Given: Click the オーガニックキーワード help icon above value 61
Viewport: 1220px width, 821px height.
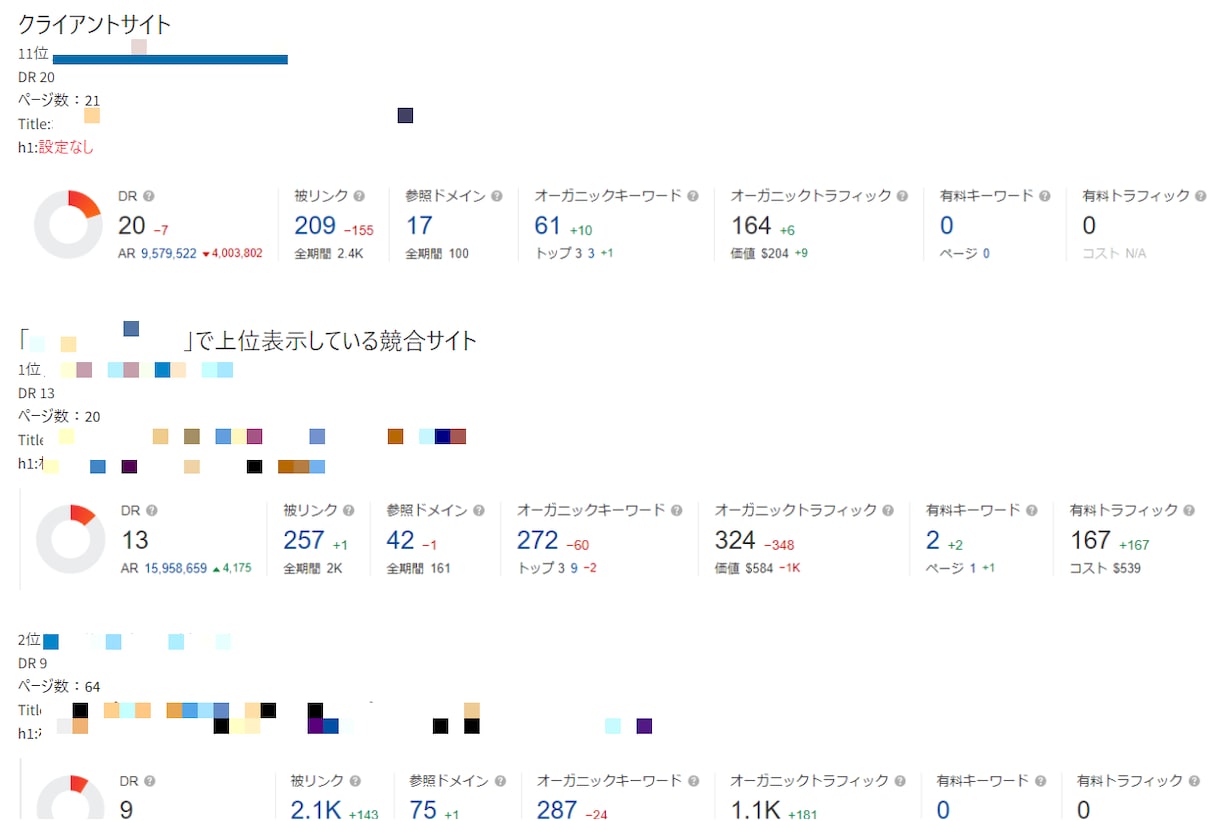Looking at the screenshot, I should pyautogui.click(x=693, y=197).
